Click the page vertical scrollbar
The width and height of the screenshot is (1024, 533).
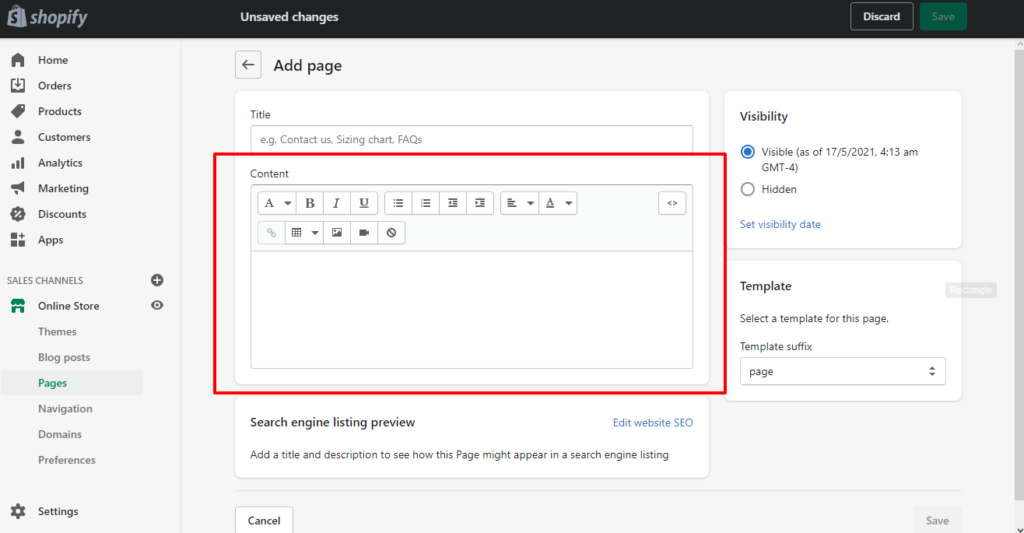[x=1019, y=274]
